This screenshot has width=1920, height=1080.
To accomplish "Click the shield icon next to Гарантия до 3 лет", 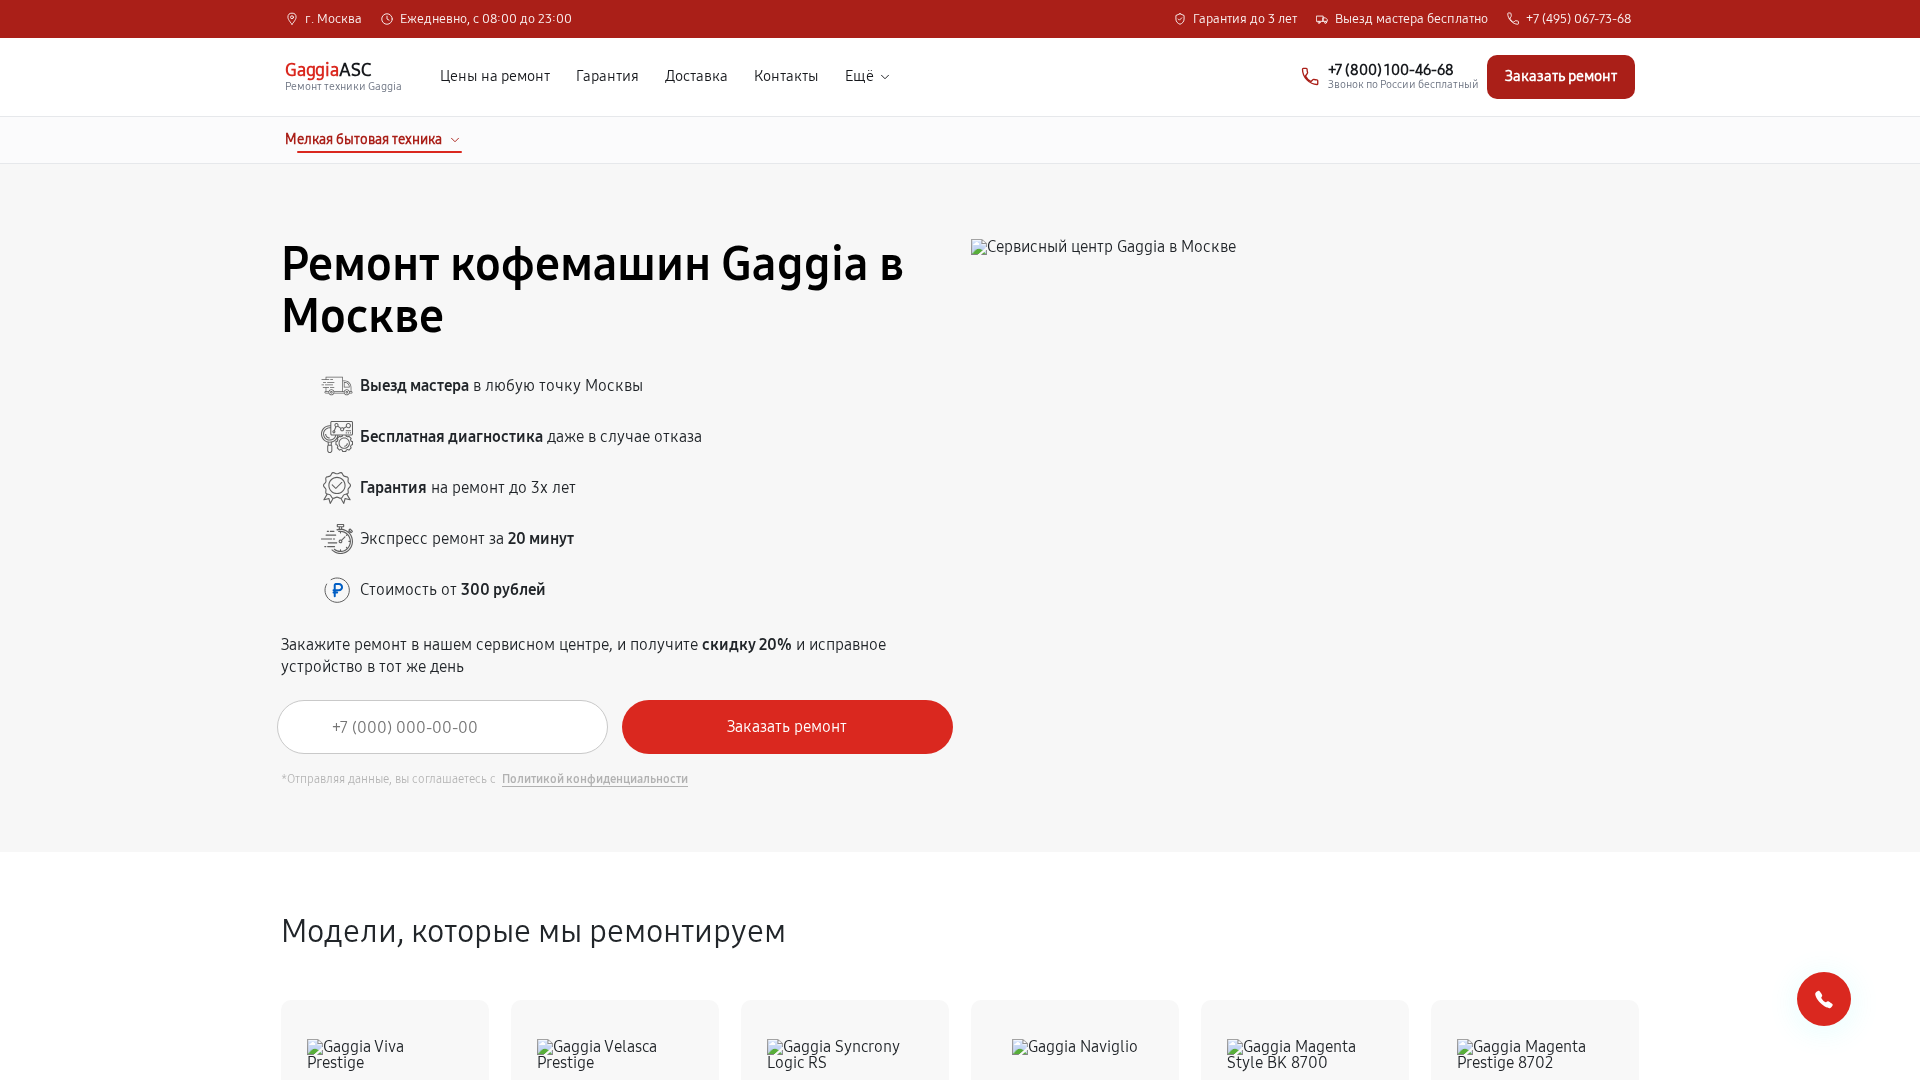I will 1180,19.
